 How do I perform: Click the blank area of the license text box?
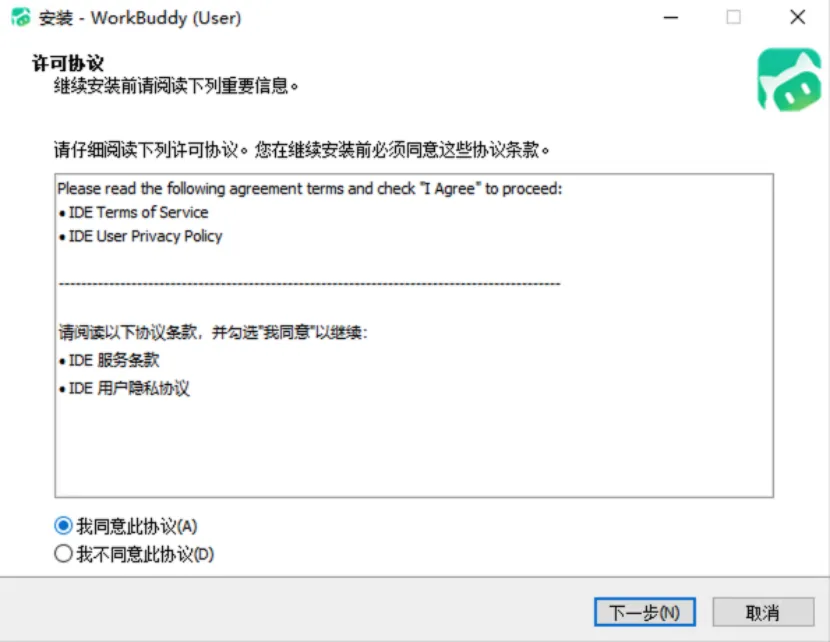point(414,445)
